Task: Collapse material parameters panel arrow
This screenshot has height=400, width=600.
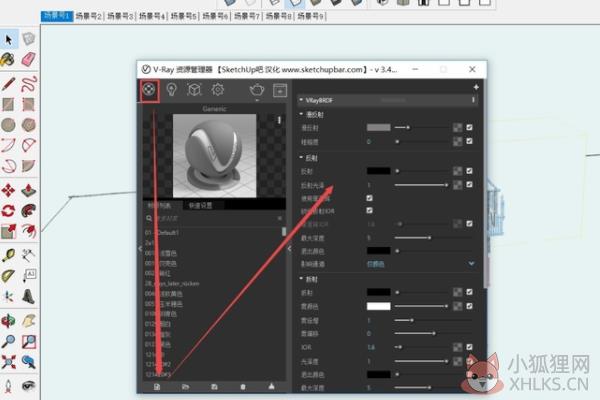Action: [x=290, y=248]
